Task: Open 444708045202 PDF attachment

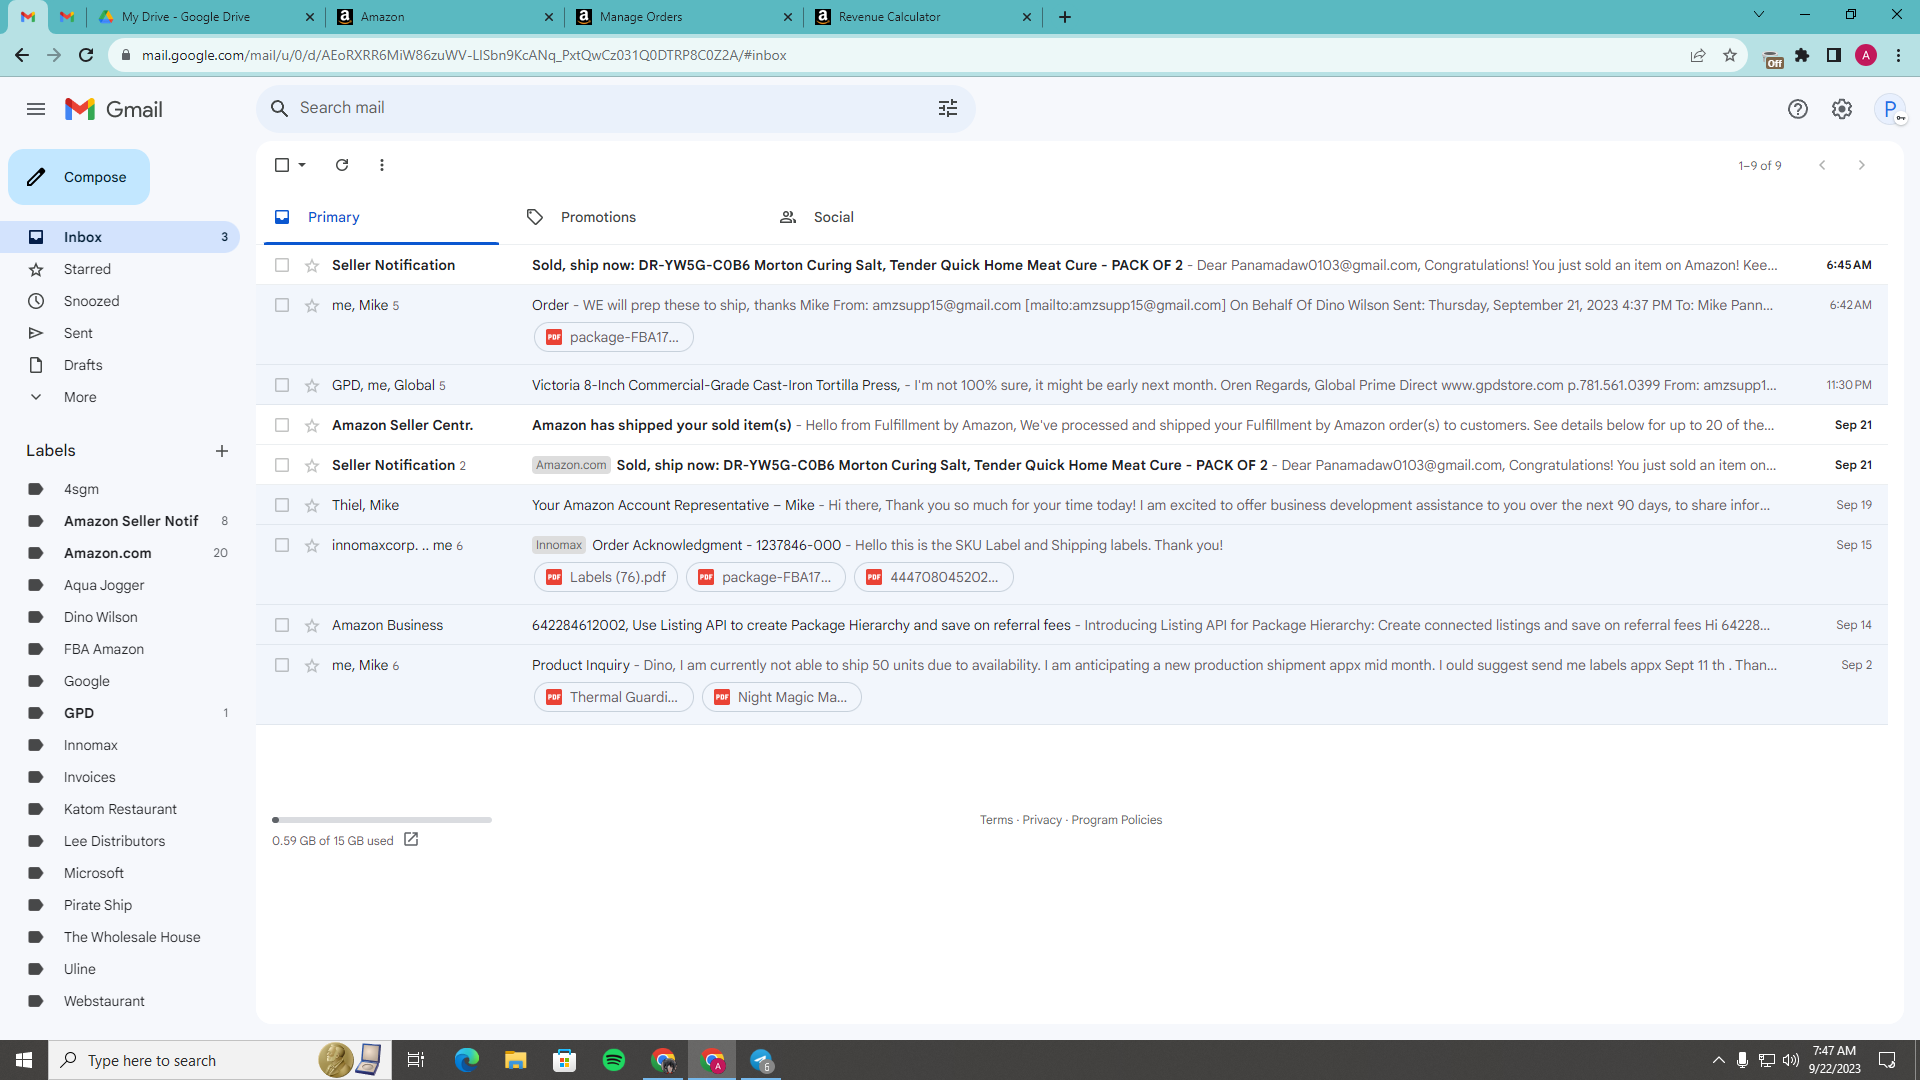Action: (x=934, y=577)
